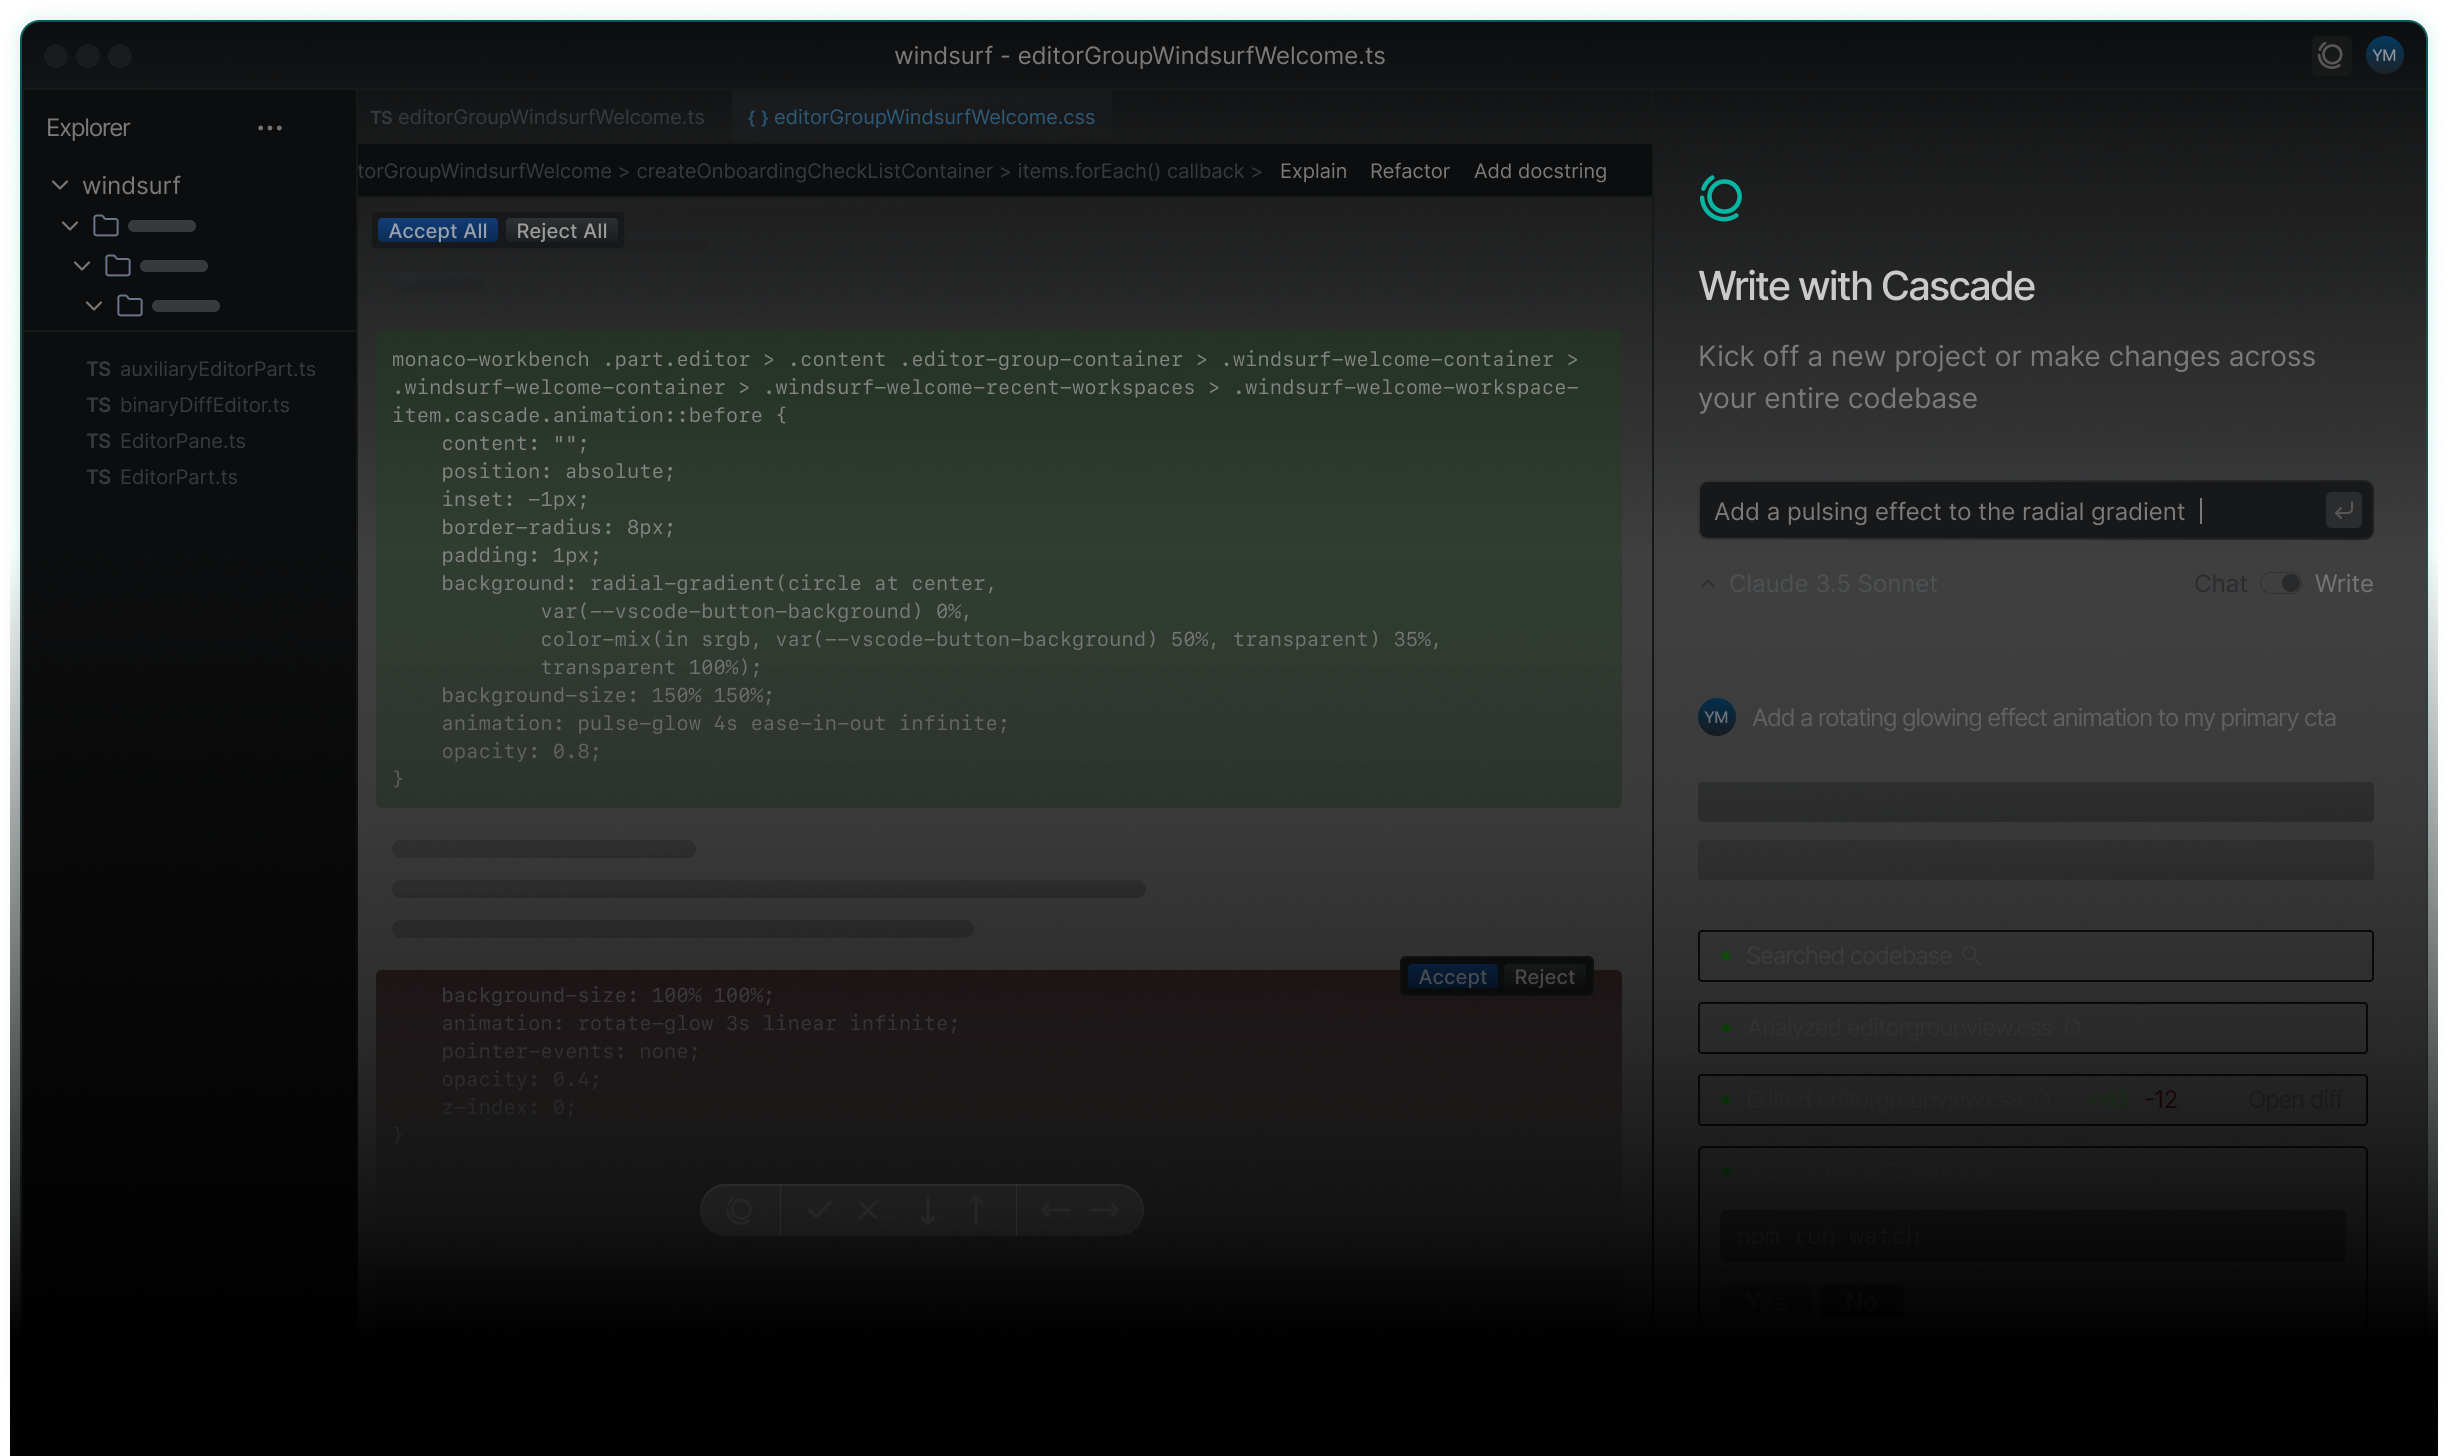Open the Explorer ellipsis options
This screenshot has height=1456, width=2448.
tap(268, 128)
